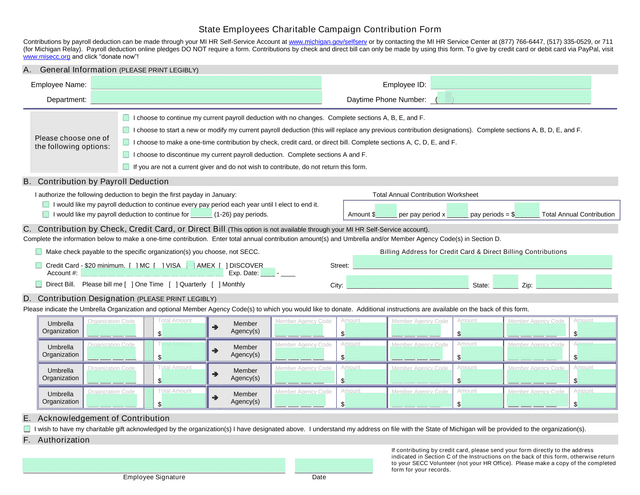The width and height of the screenshot is (640, 495).
Task: Click the authorization Date field
Action: pos(334,466)
